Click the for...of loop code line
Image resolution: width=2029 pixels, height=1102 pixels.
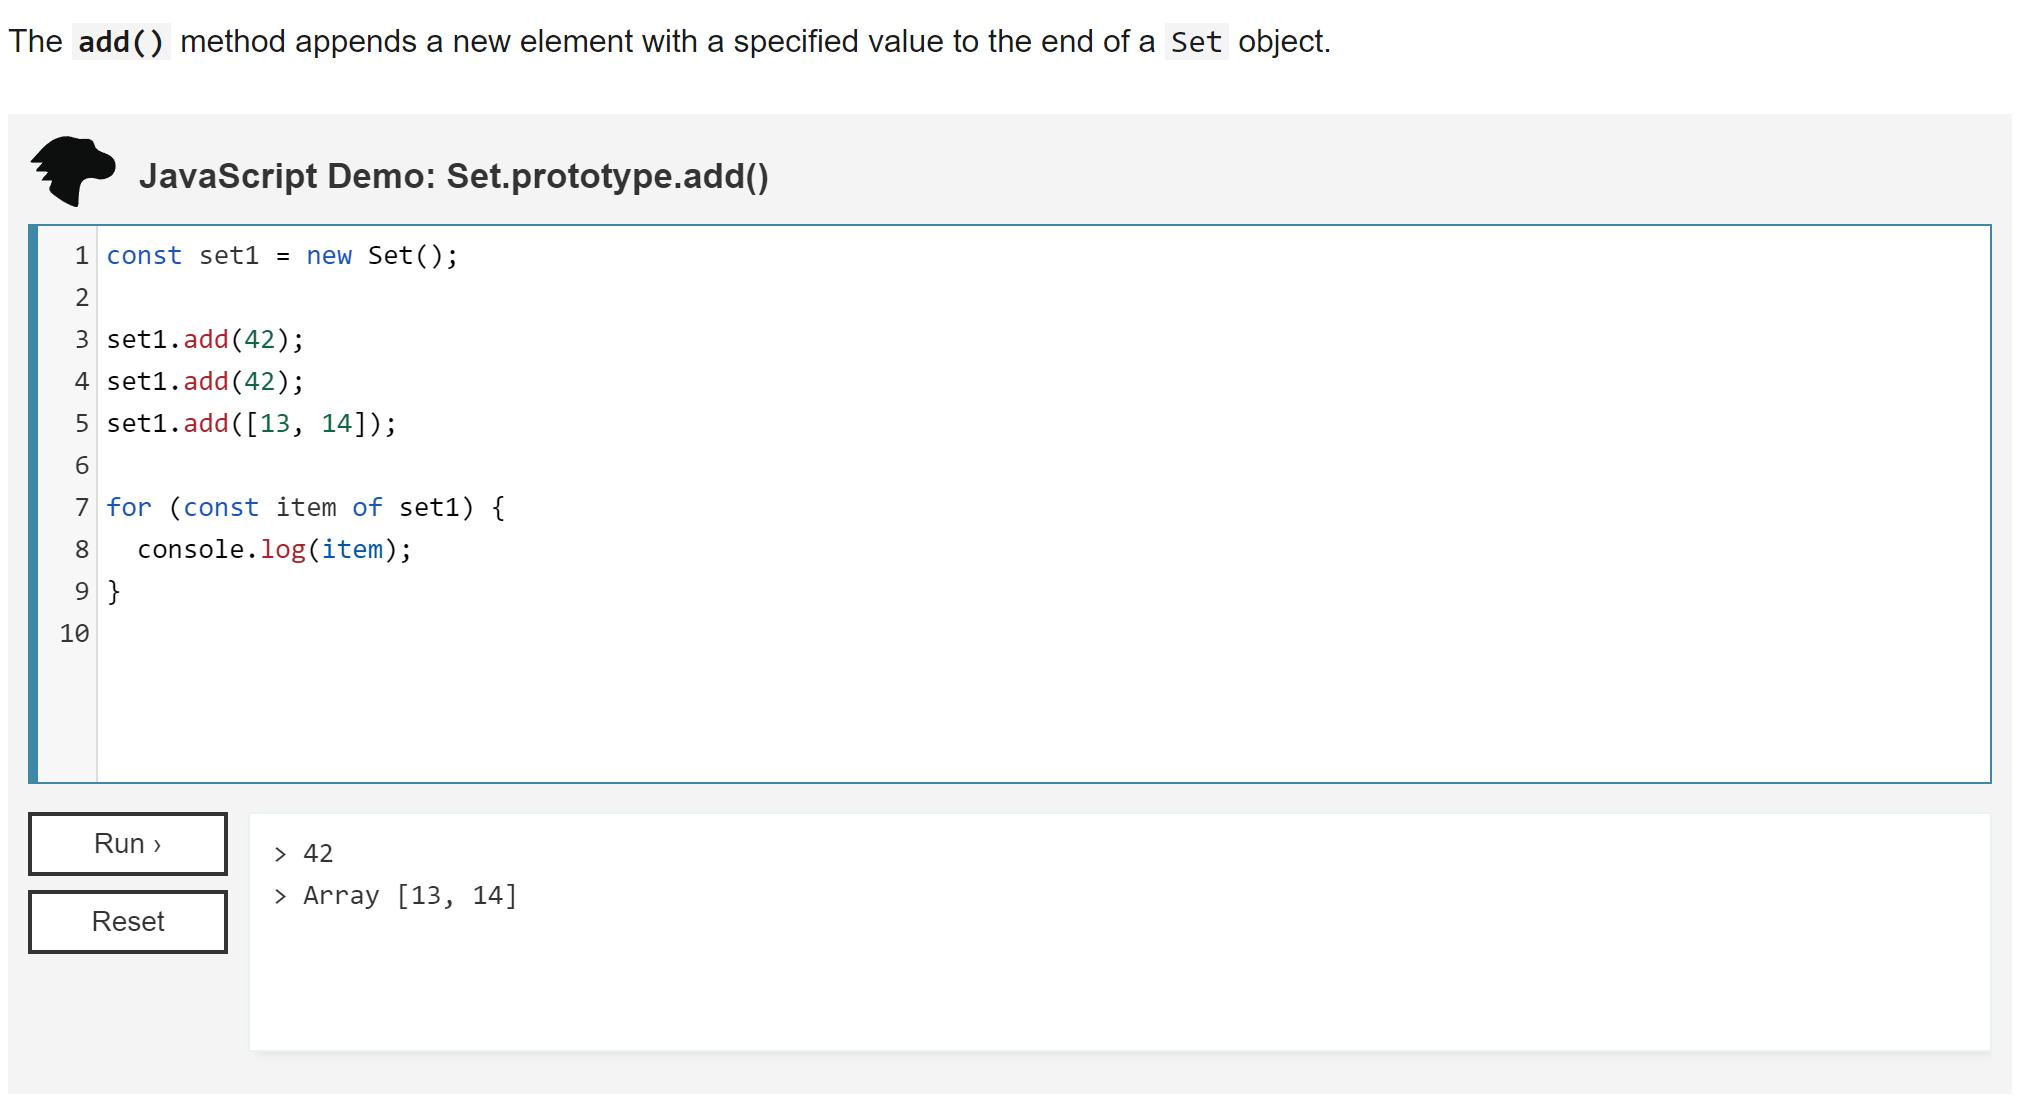[305, 508]
